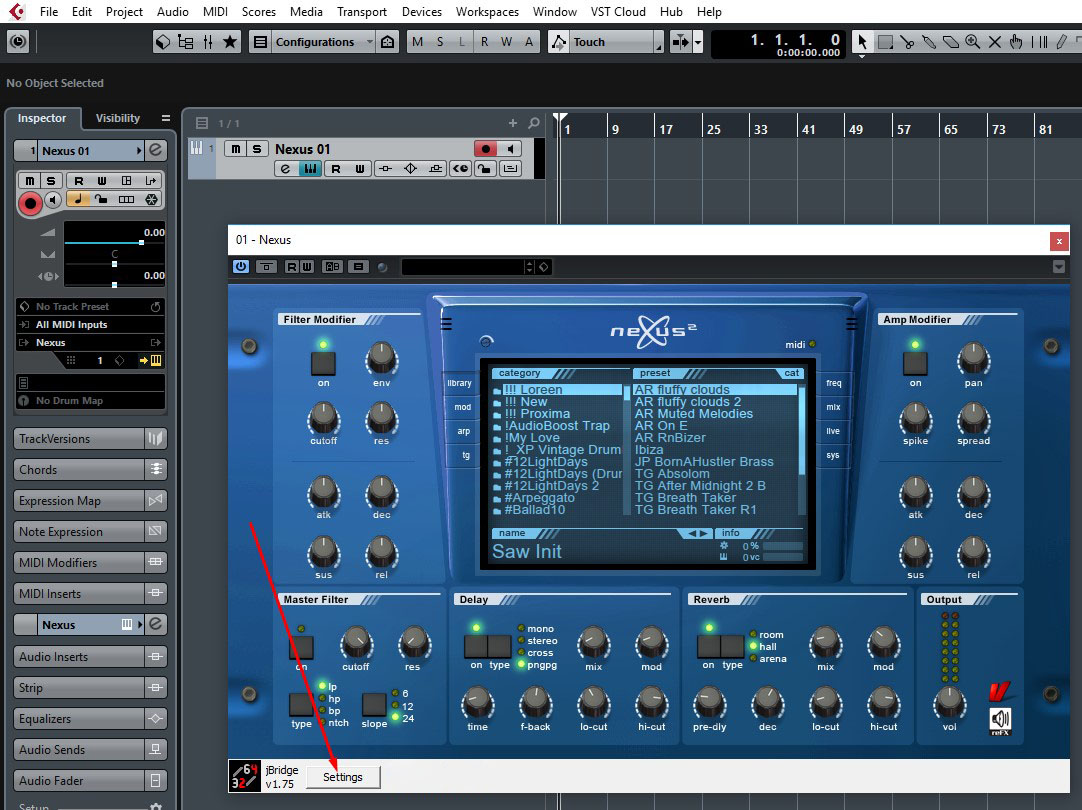Open the workspace organizer star icon
Viewport: 1082px width, 810px height.
(230, 42)
